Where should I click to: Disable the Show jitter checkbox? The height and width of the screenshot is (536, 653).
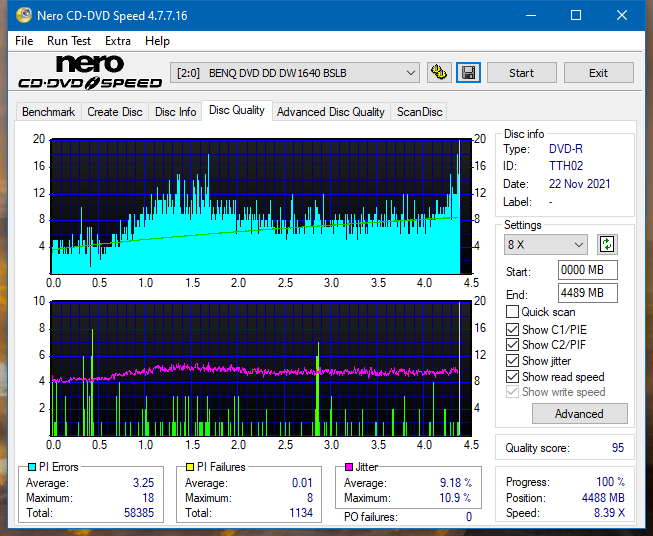pos(512,361)
